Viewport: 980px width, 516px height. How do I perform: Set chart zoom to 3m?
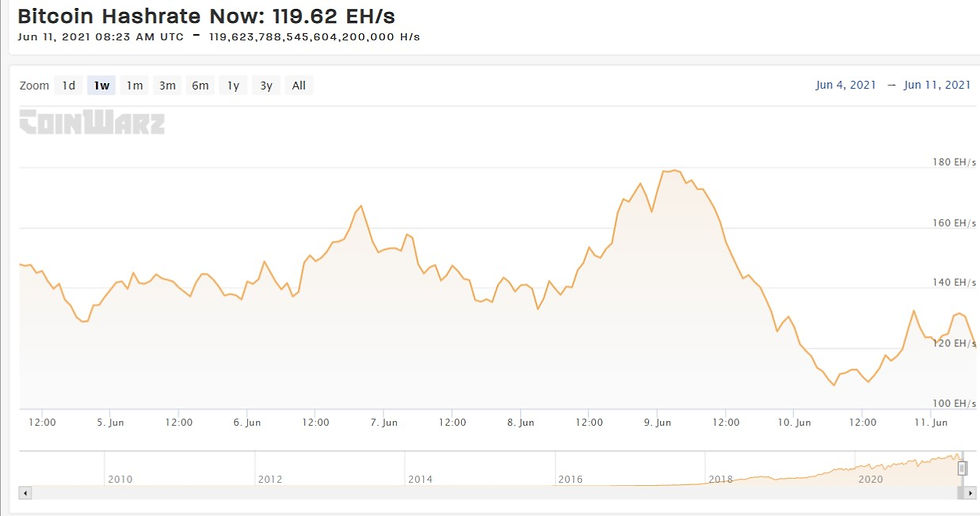click(168, 86)
